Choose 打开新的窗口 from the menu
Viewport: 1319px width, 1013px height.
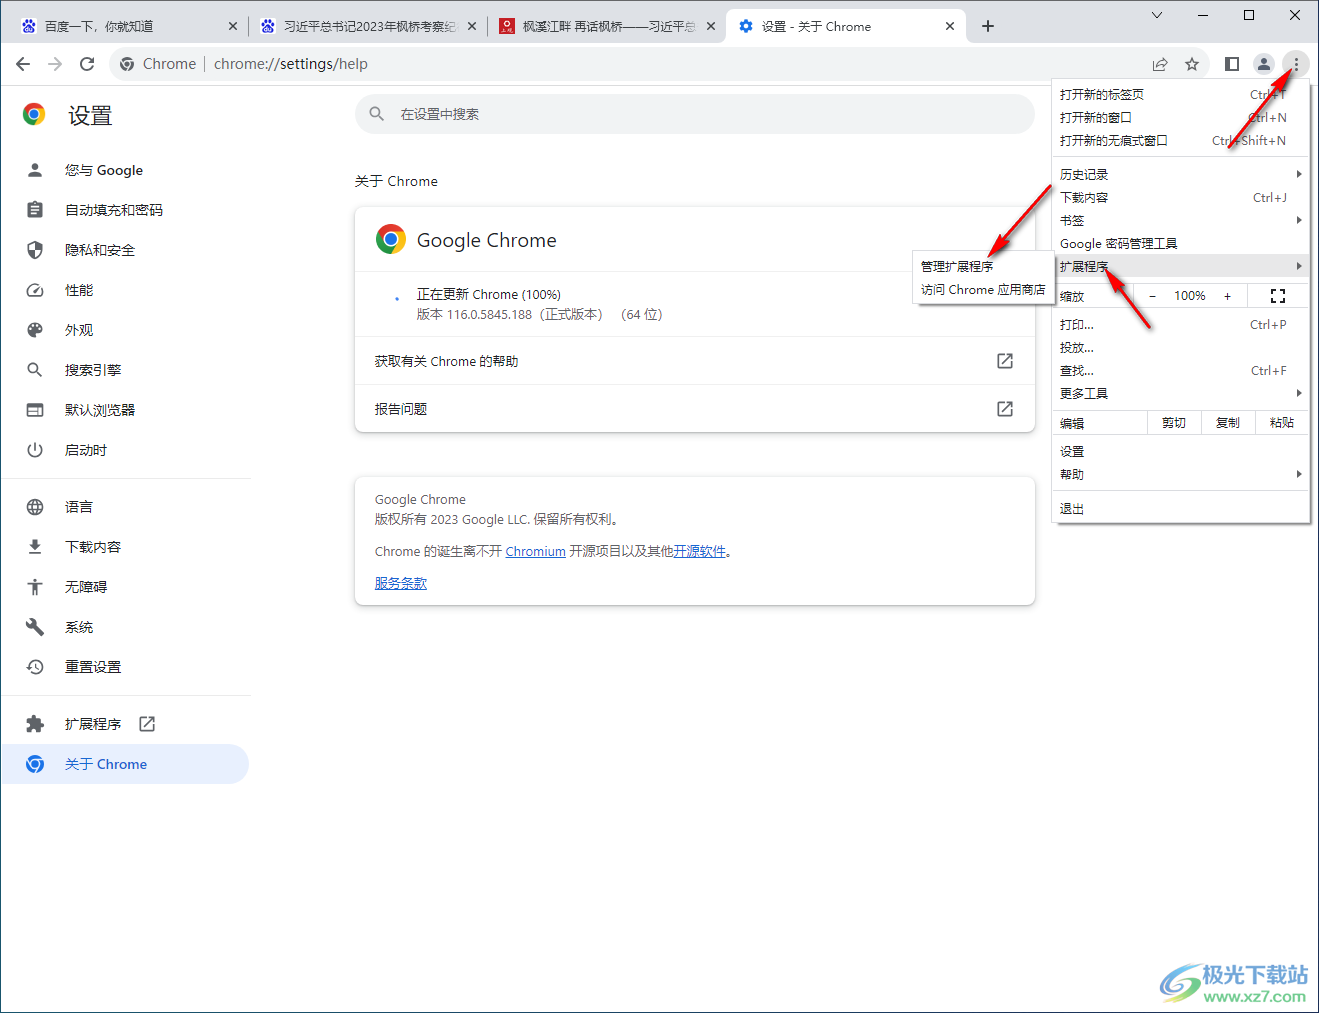click(1181, 117)
